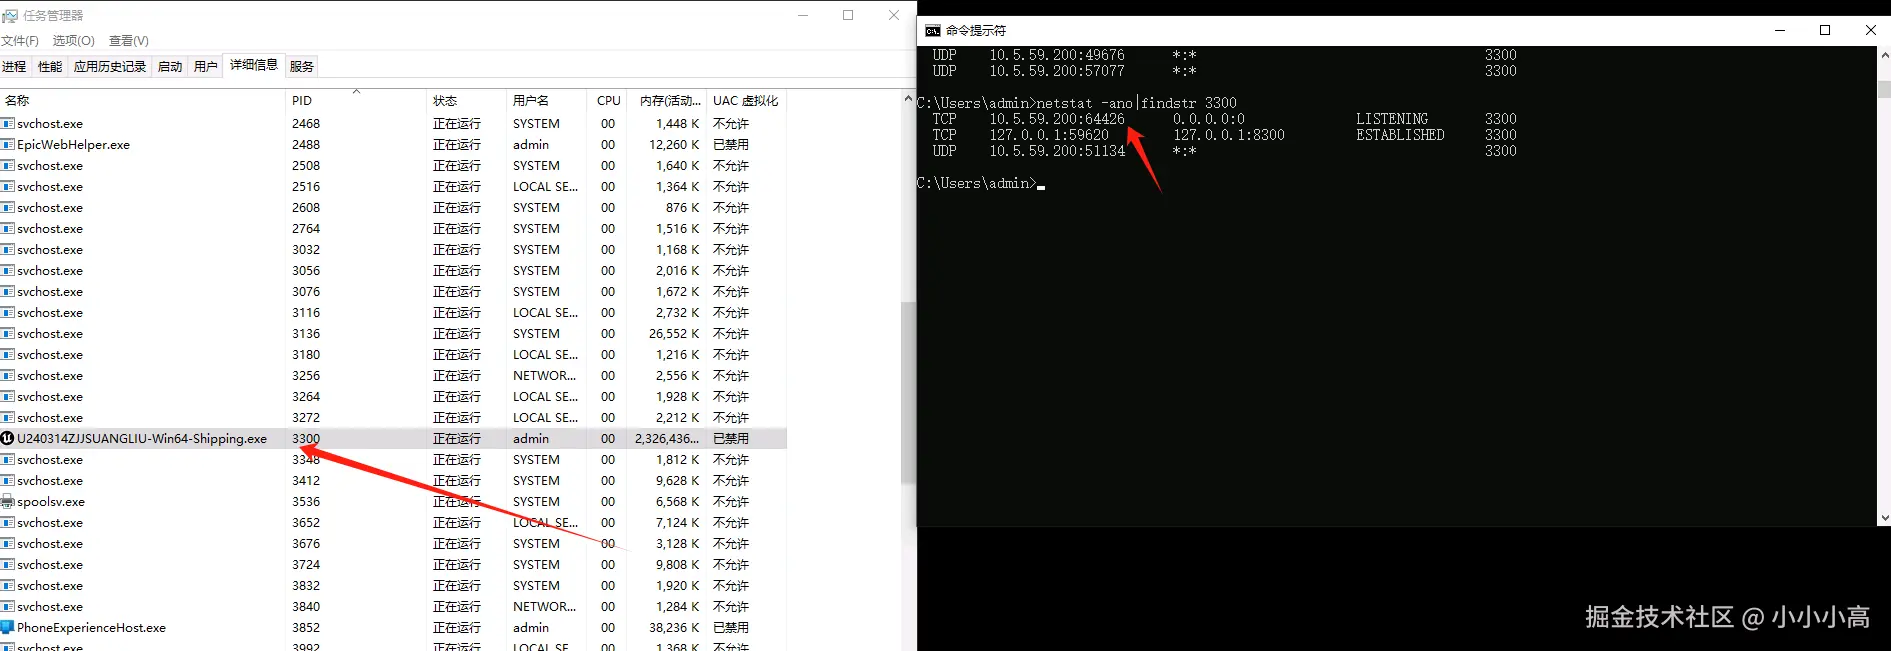Image resolution: width=1891 pixels, height=651 pixels.
Task: Click the icon of svchost.exe PID 3272
Action: (x=8, y=418)
